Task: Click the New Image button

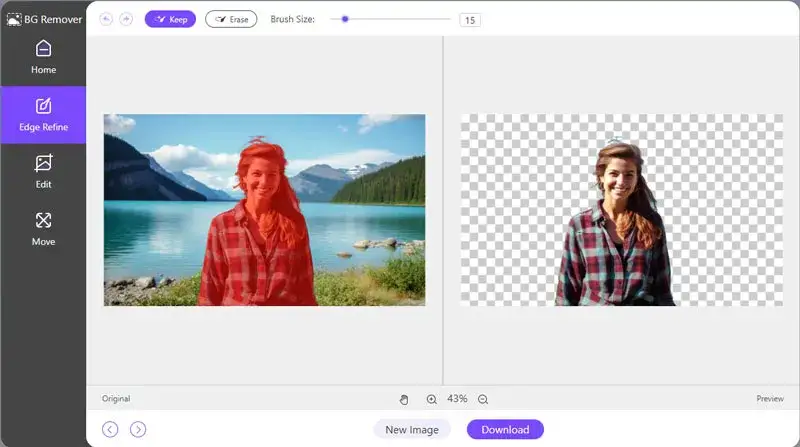Action: [412, 430]
